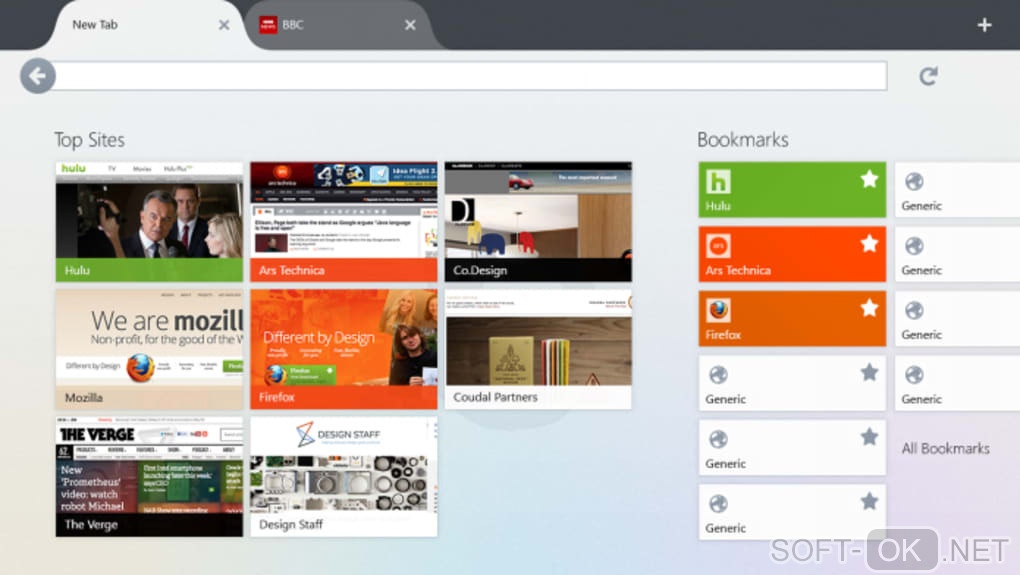Open the Hulu top site thumbnail
This screenshot has height=575, width=1020.
[x=149, y=222]
